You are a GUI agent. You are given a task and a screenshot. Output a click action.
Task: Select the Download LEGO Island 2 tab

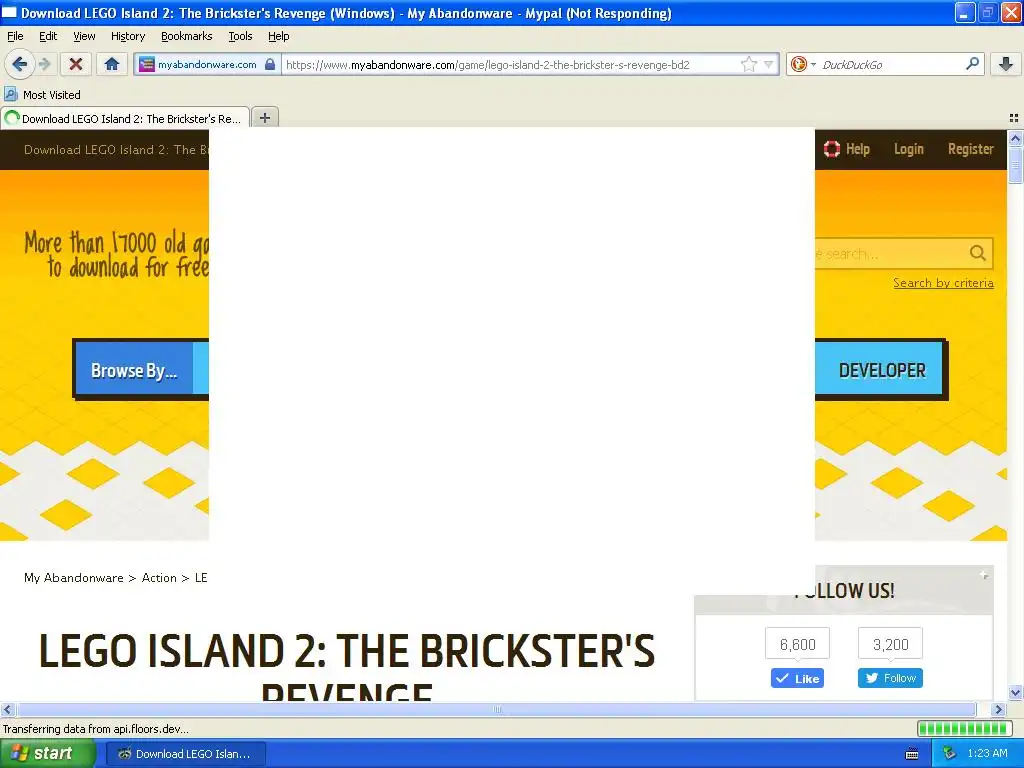click(125, 118)
